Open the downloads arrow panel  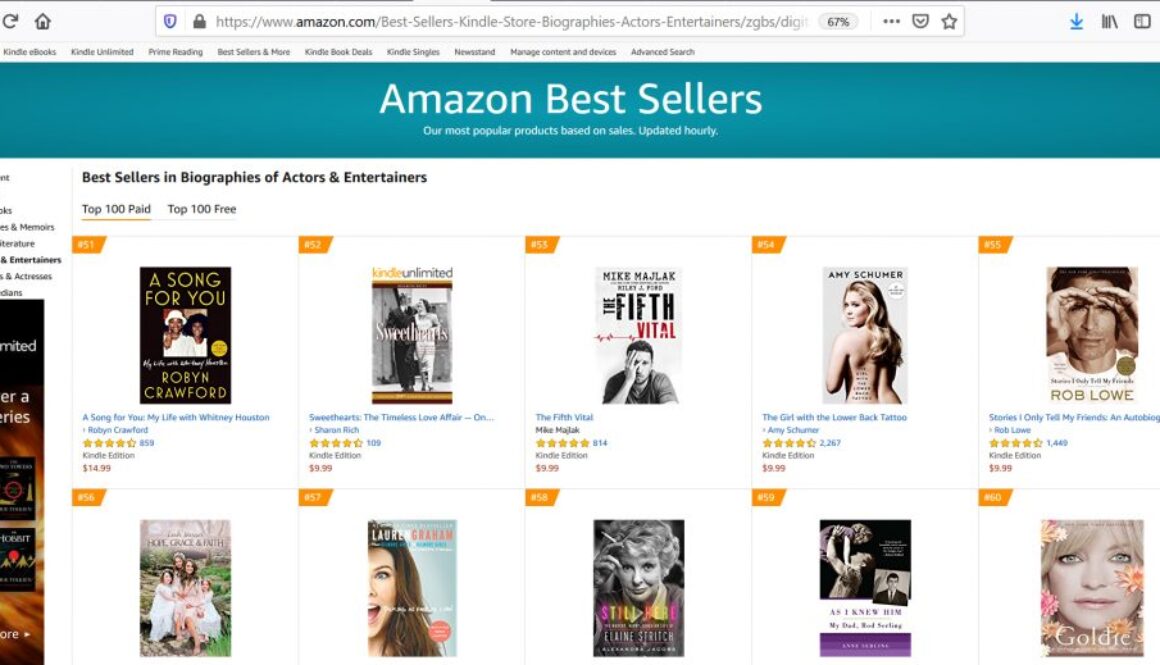tap(1076, 21)
